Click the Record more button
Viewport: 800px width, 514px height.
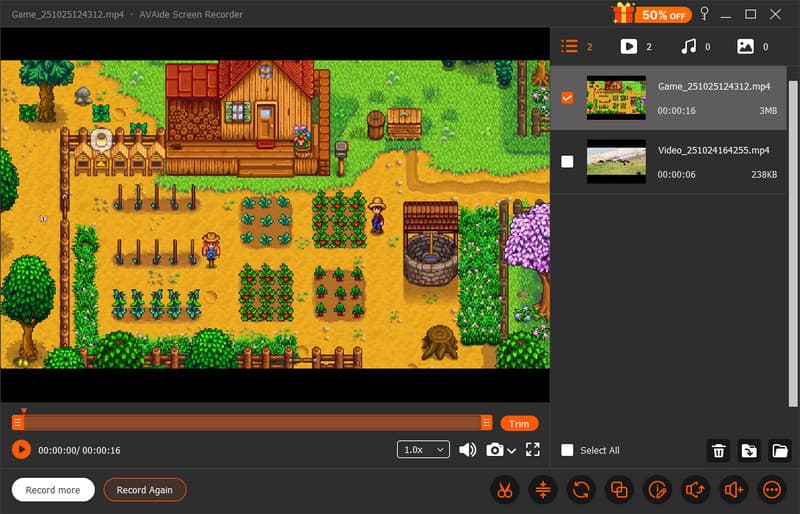point(53,490)
